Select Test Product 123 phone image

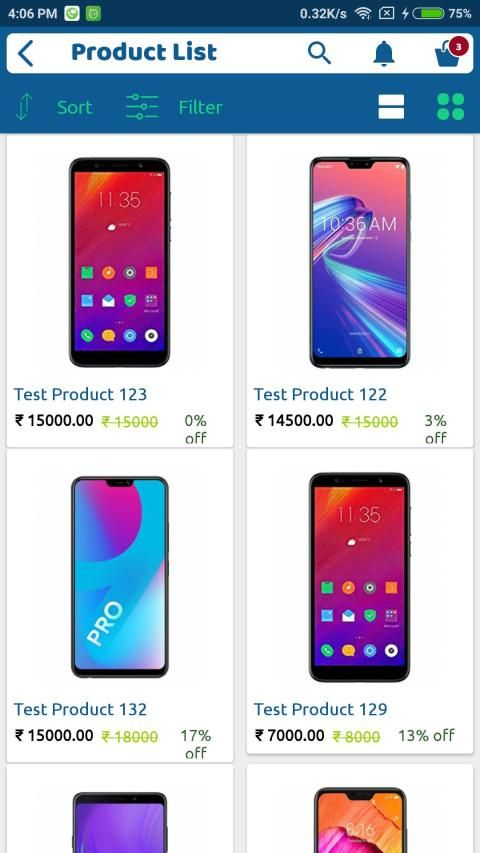pyautogui.click(x=120, y=262)
